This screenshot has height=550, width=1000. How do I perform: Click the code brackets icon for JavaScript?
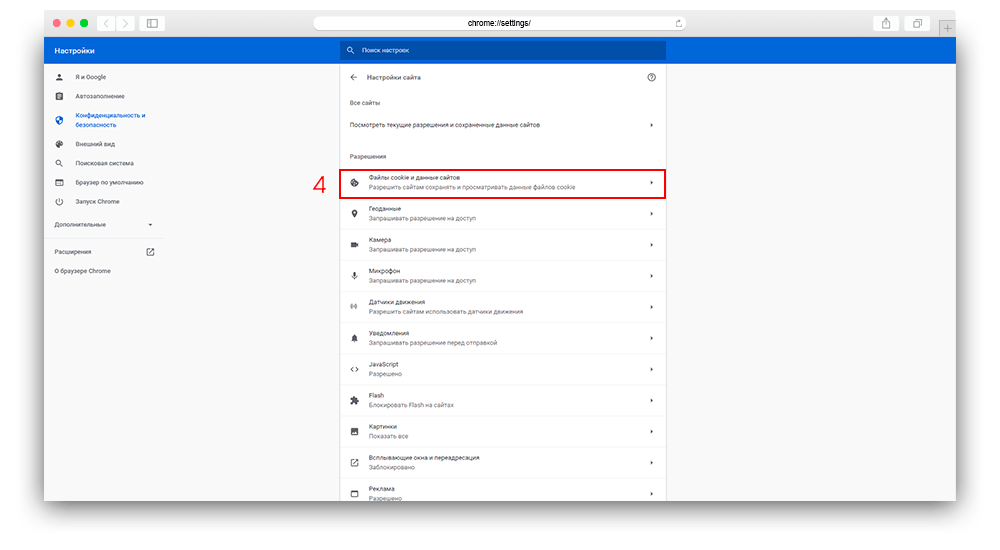click(355, 369)
